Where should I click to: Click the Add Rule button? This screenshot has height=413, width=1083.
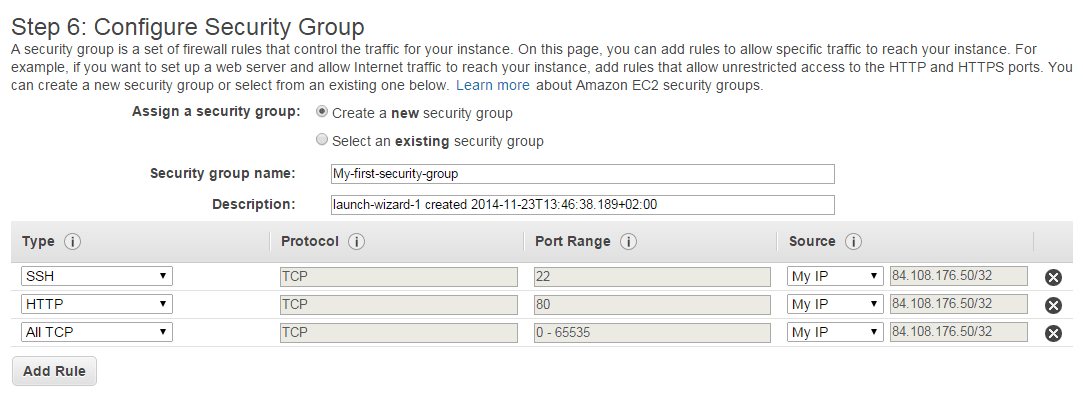[x=54, y=371]
